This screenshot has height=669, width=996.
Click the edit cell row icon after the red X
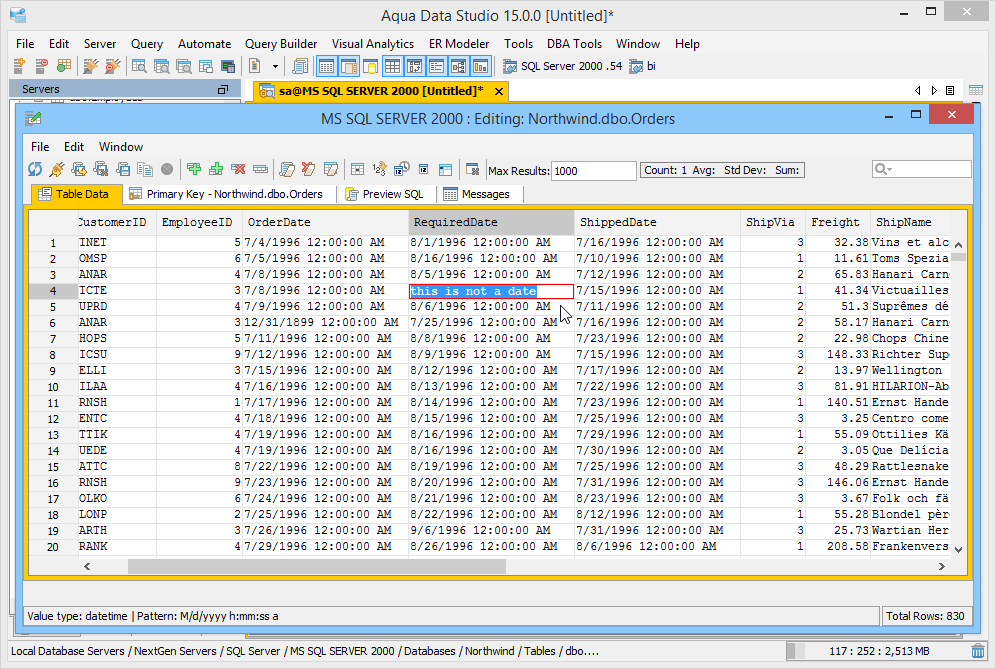[x=260, y=169]
